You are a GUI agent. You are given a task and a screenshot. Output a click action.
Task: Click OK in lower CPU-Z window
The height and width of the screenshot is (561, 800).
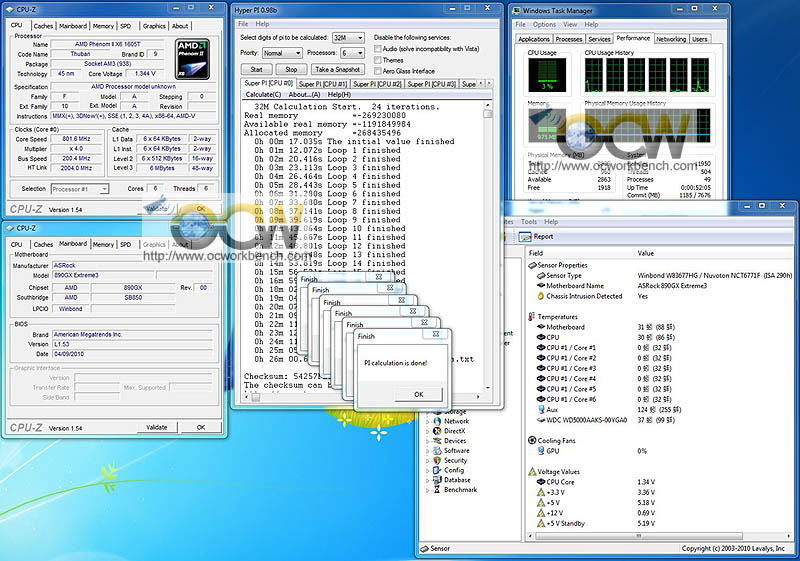coord(201,427)
